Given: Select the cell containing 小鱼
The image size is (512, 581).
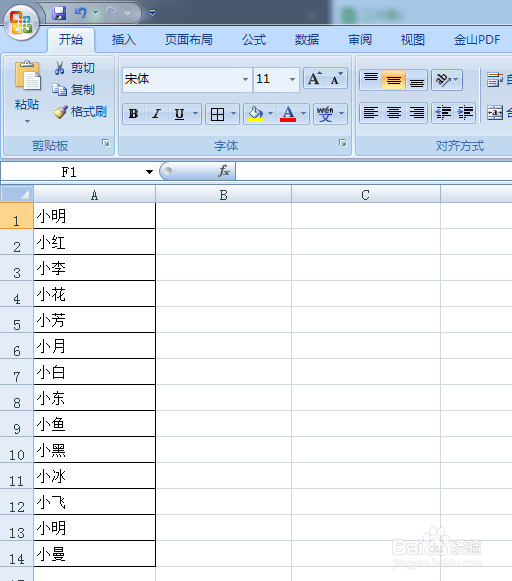Looking at the screenshot, I should tap(94, 424).
